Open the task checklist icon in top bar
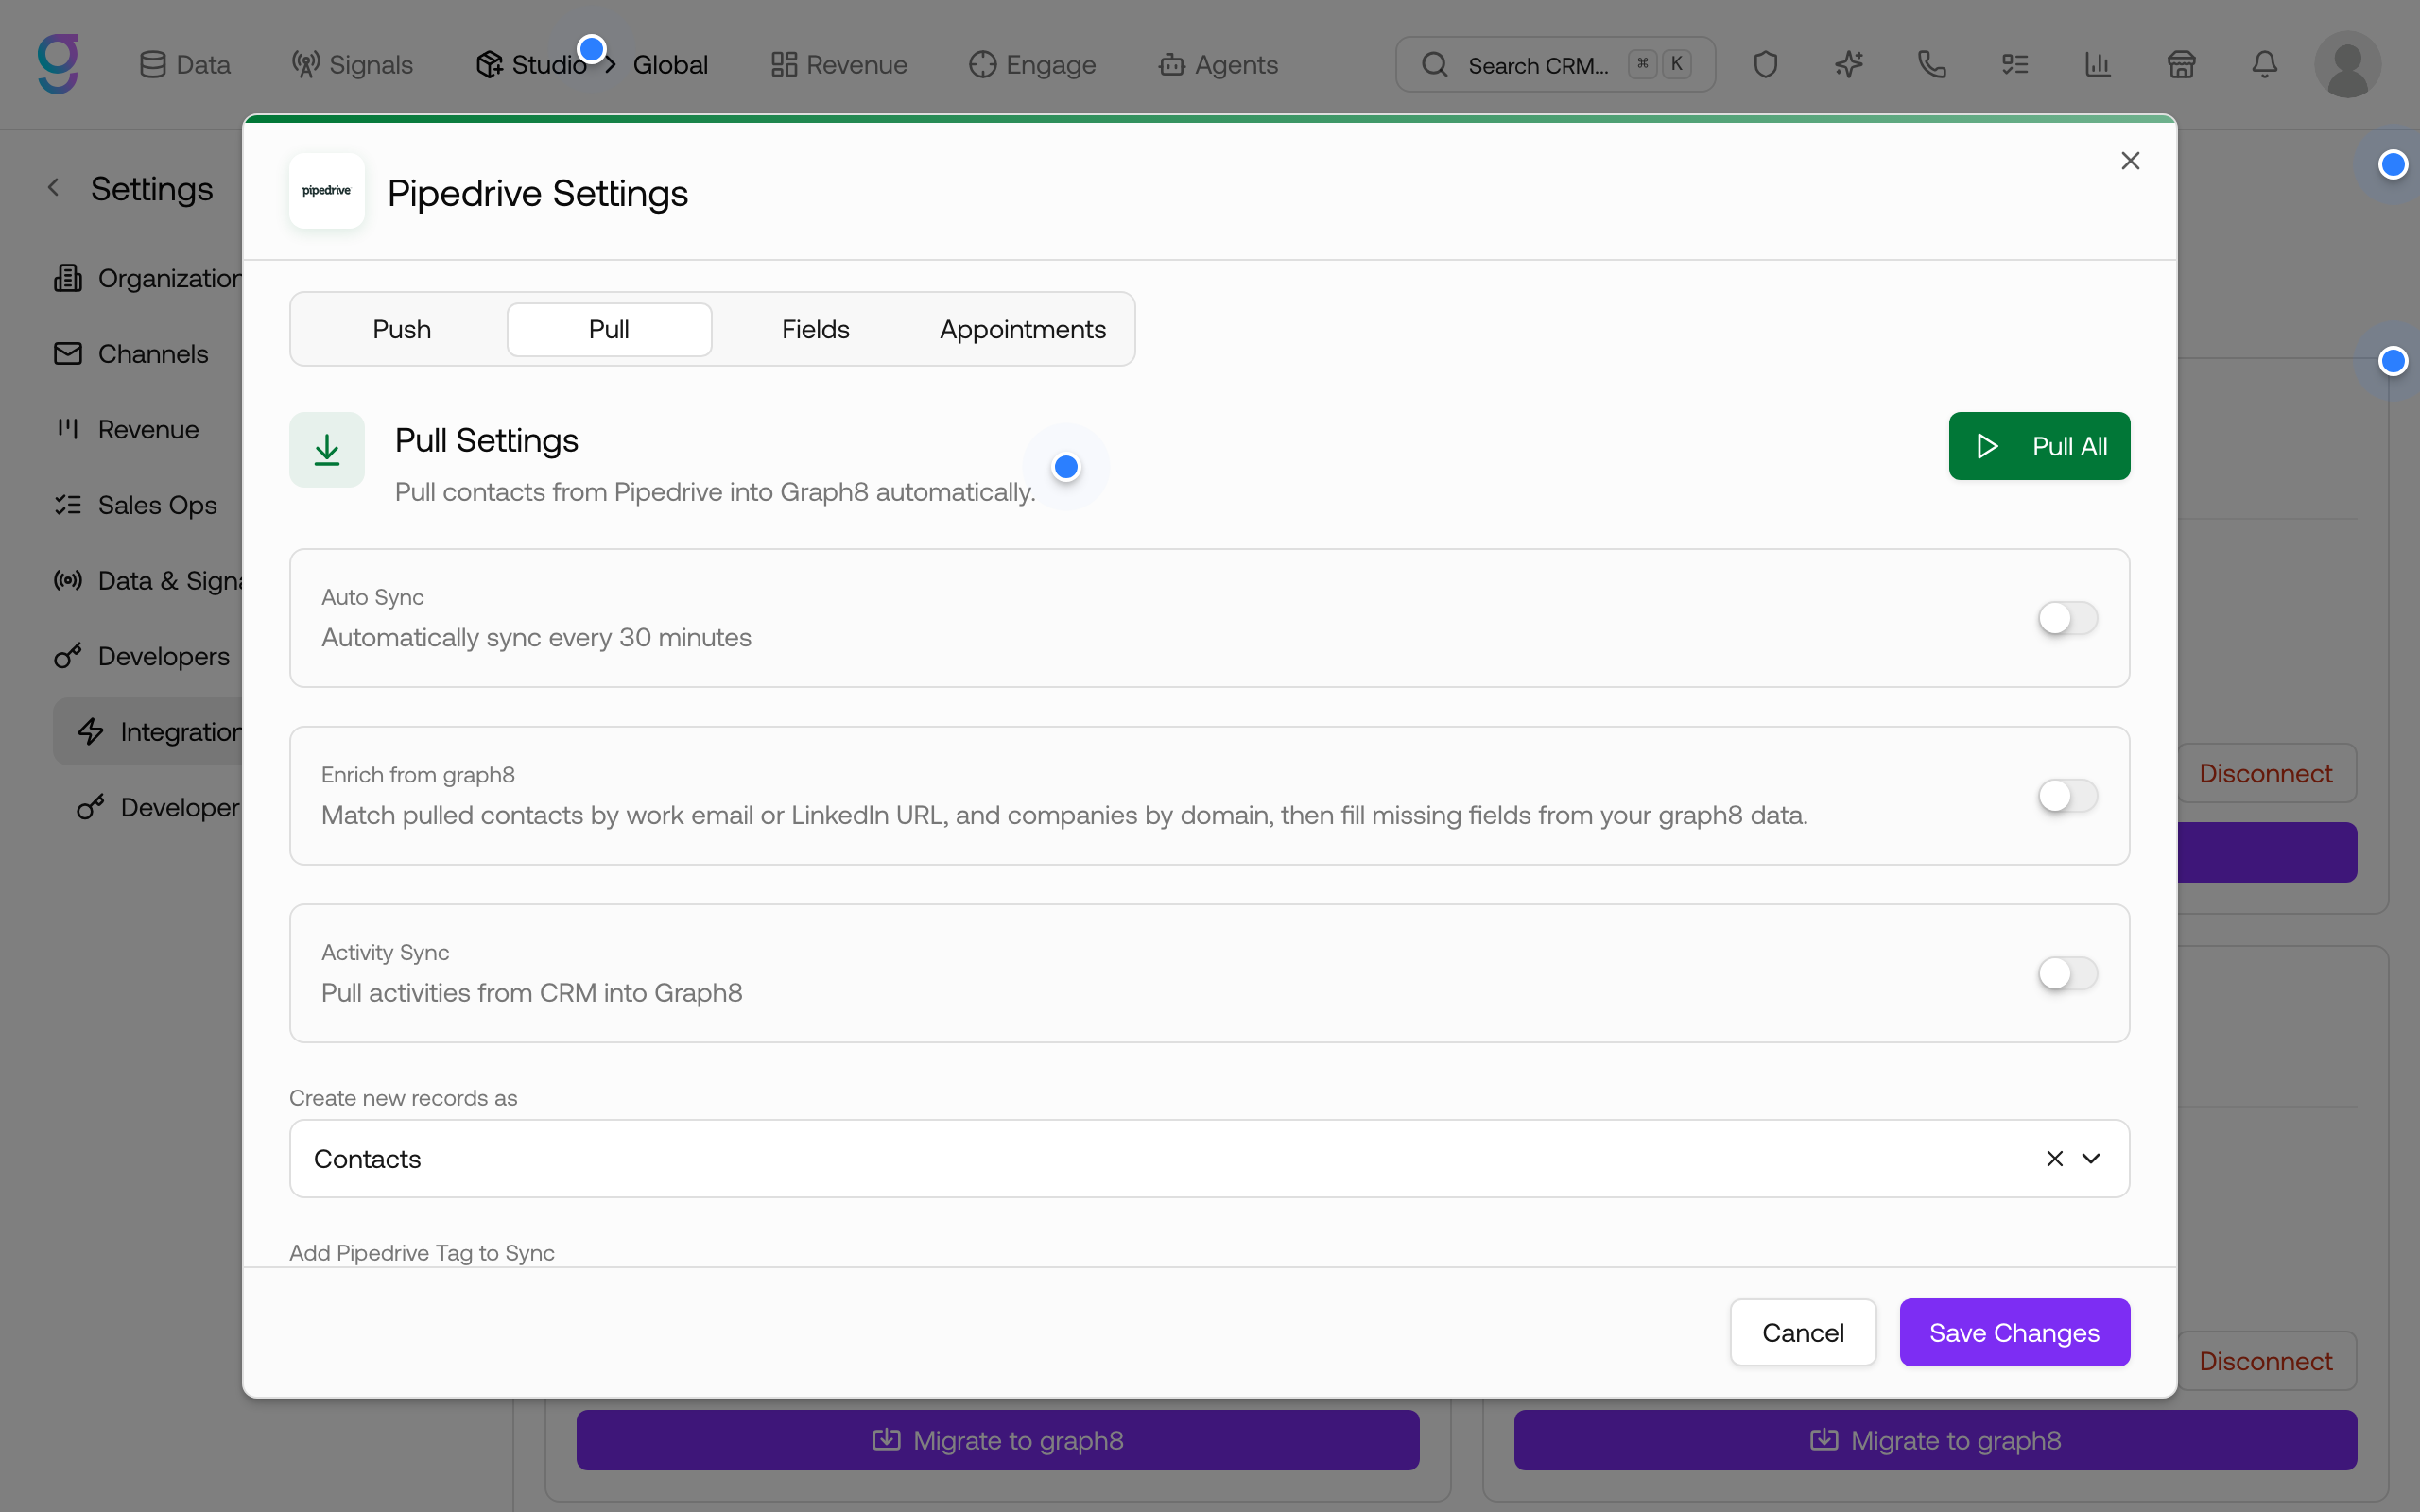 coord(2015,65)
